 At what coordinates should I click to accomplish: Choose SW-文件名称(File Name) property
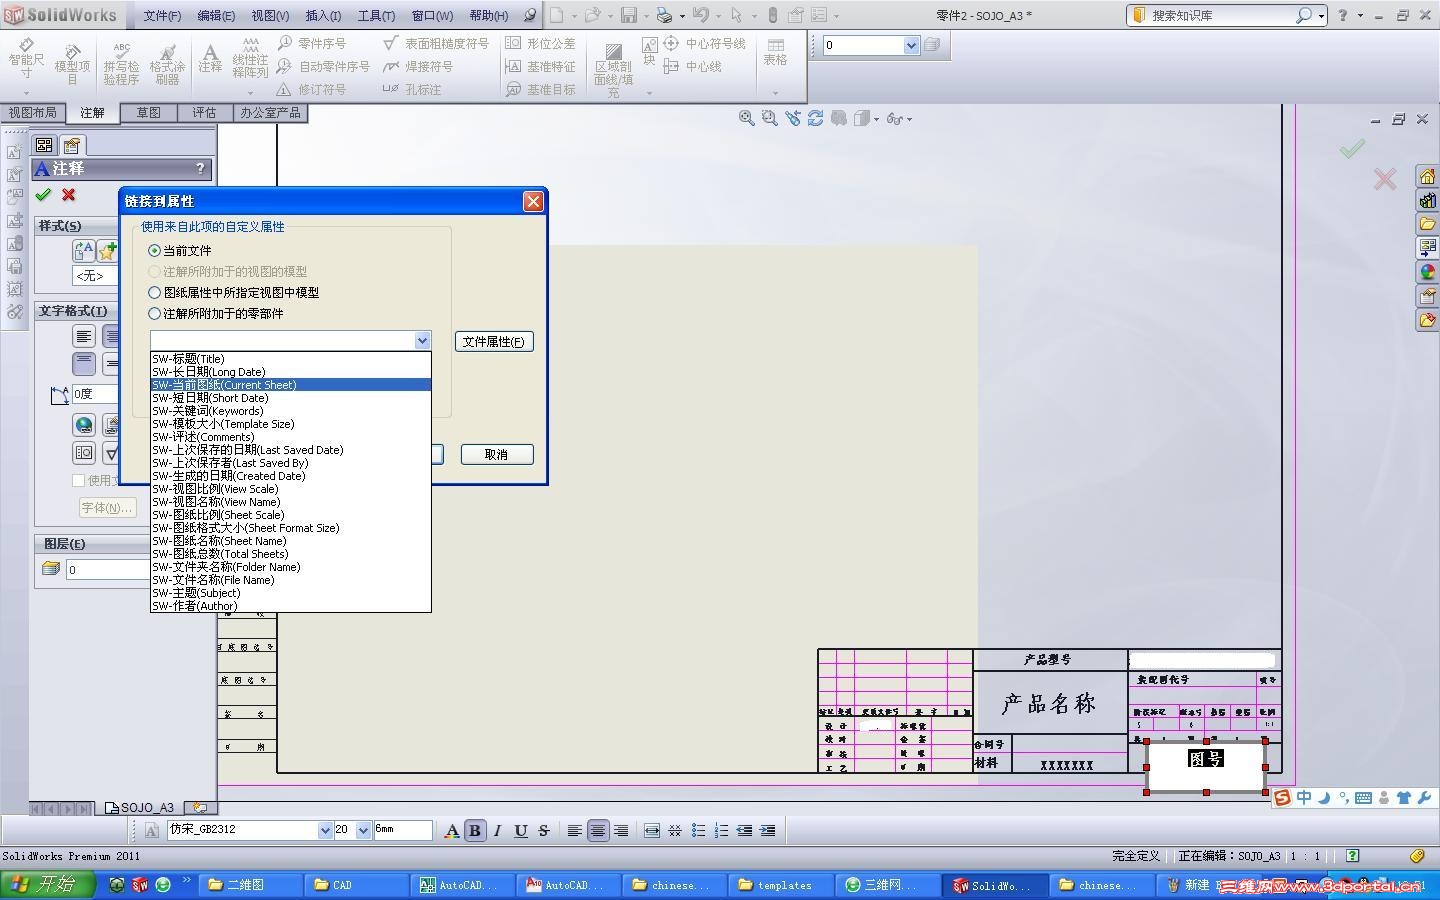(291, 580)
